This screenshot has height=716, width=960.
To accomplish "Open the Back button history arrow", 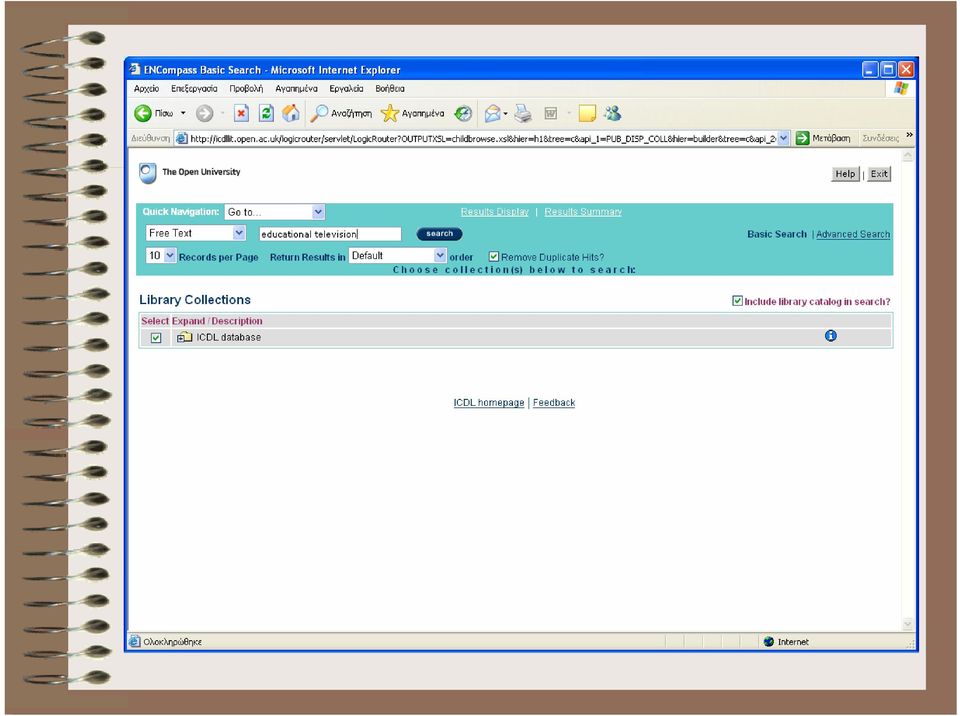I will pos(182,113).
